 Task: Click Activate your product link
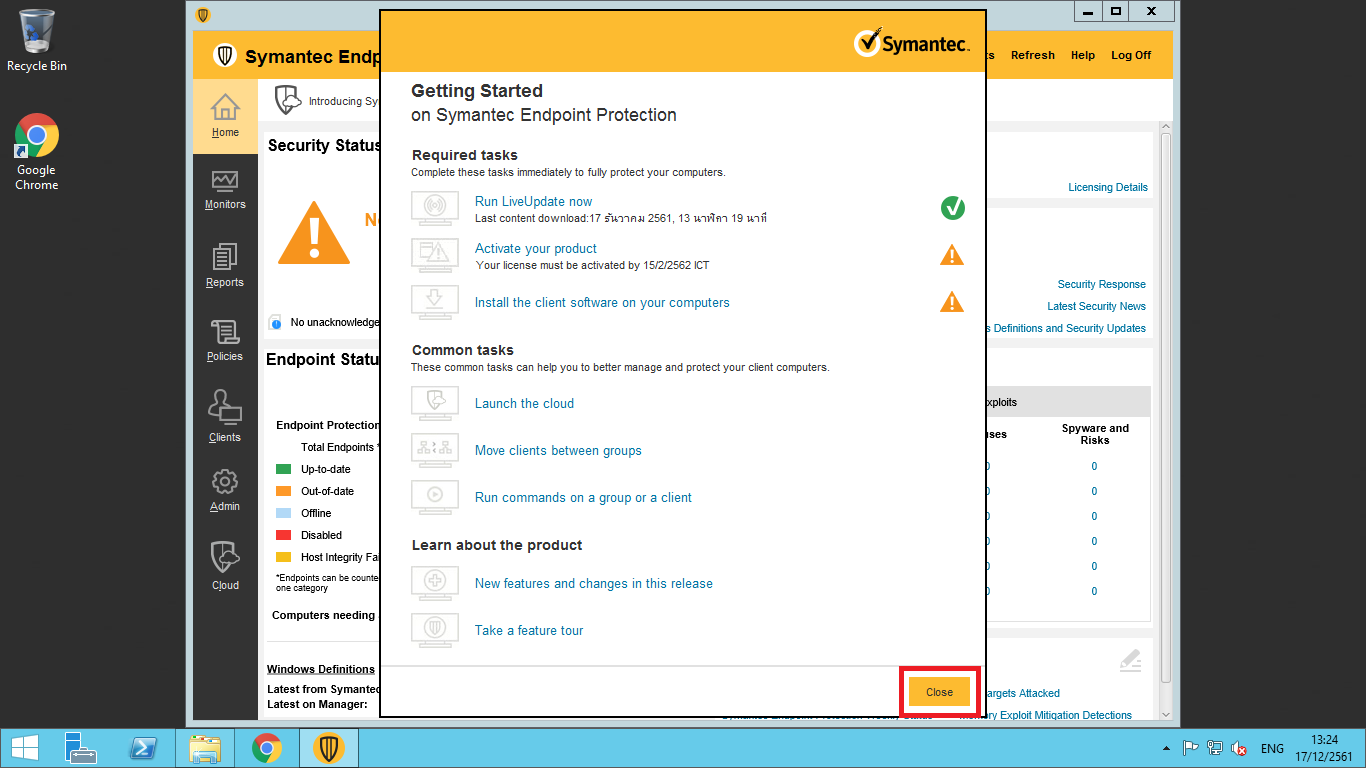(535, 248)
